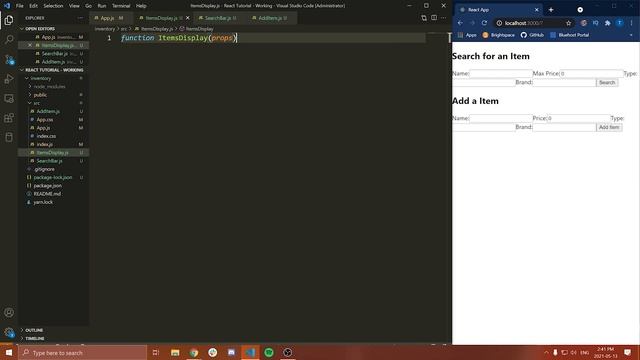Switch to the AddItem.js editor tab
Viewport: 640px width, 360px height.
pyautogui.click(x=272, y=18)
